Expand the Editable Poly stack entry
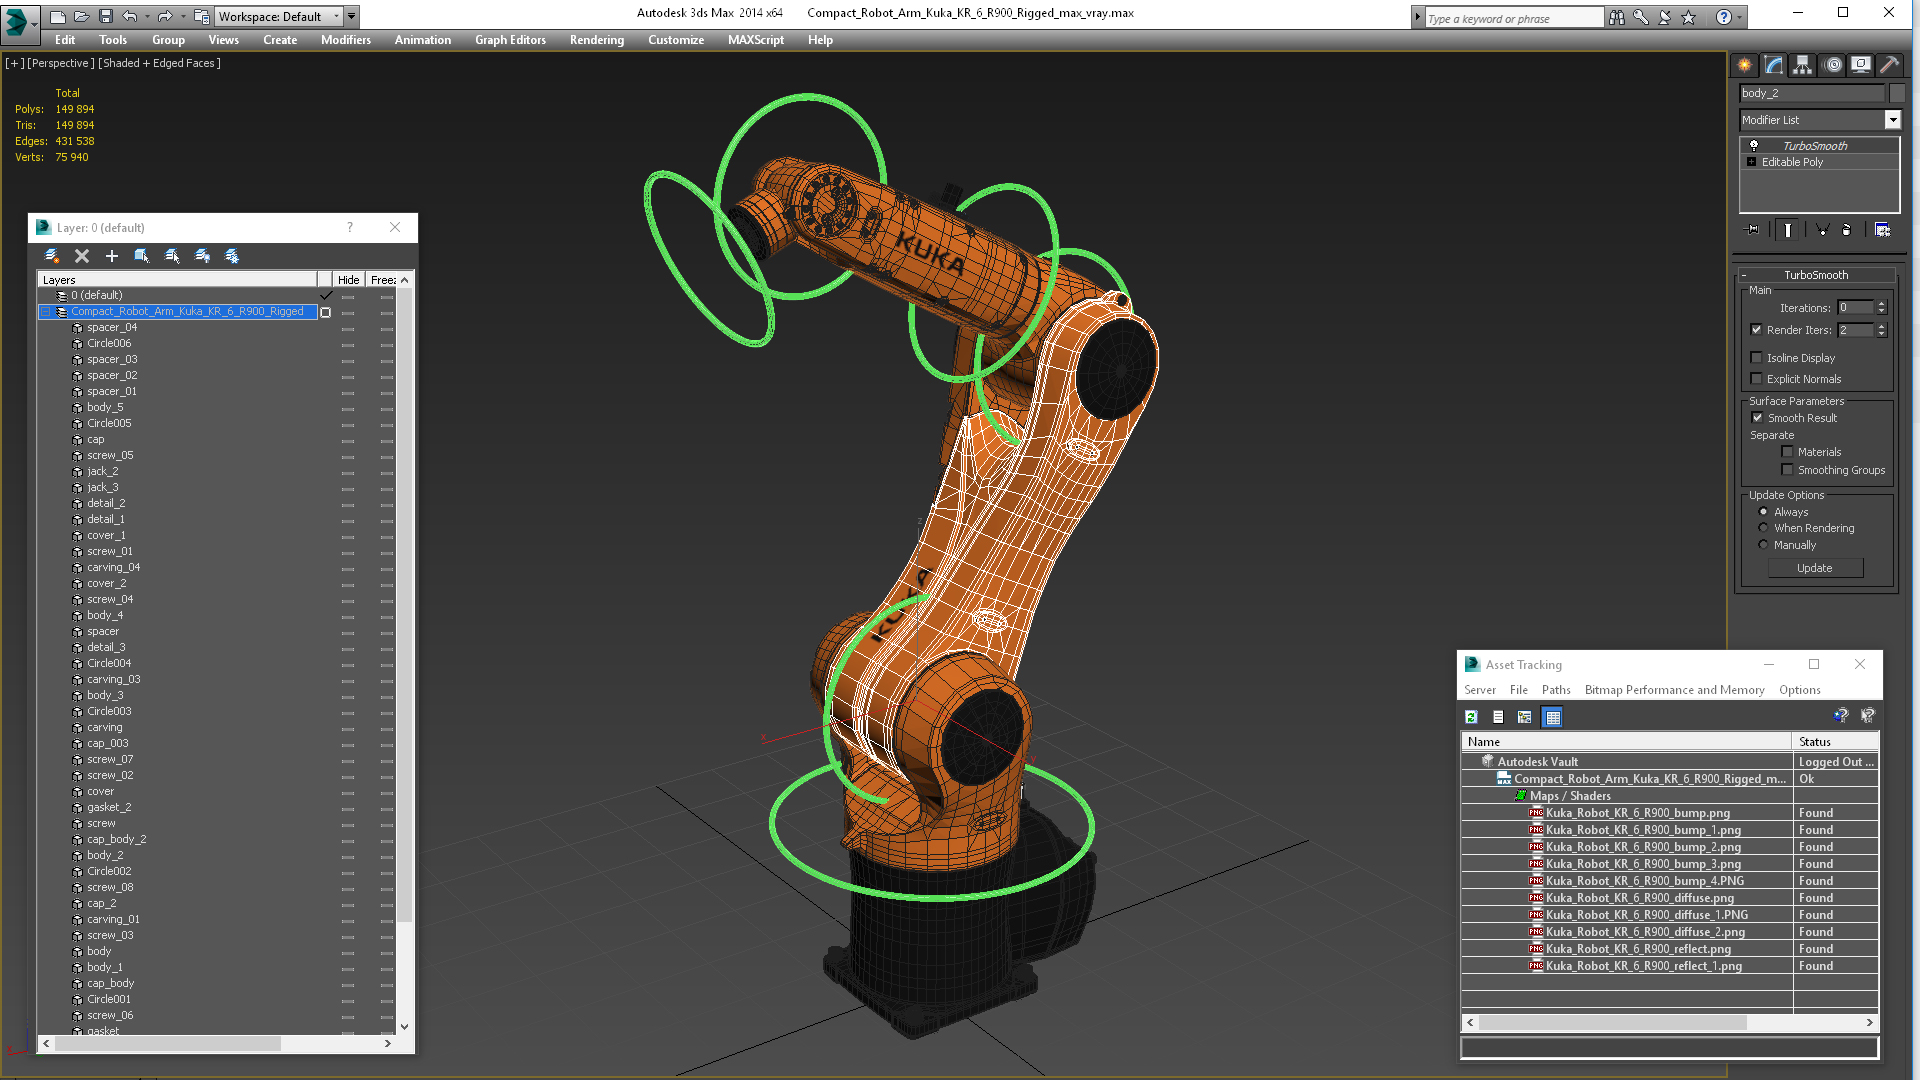This screenshot has height=1080, width=1920. [1751, 162]
